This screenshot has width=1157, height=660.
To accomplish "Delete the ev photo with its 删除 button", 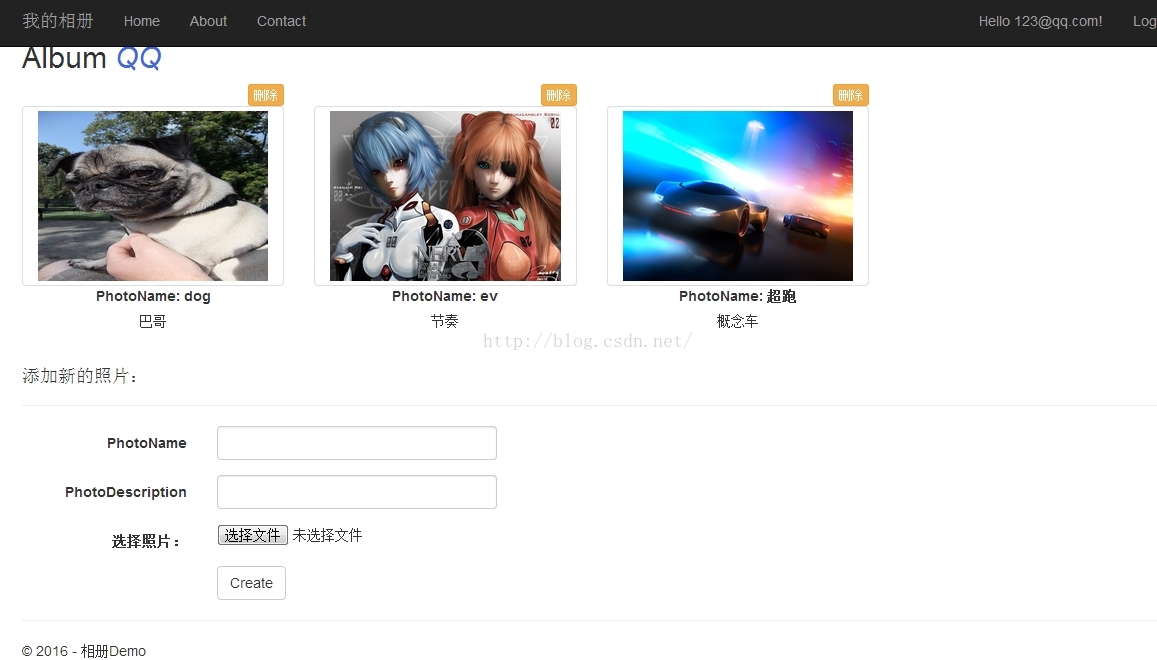I will [559, 95].
